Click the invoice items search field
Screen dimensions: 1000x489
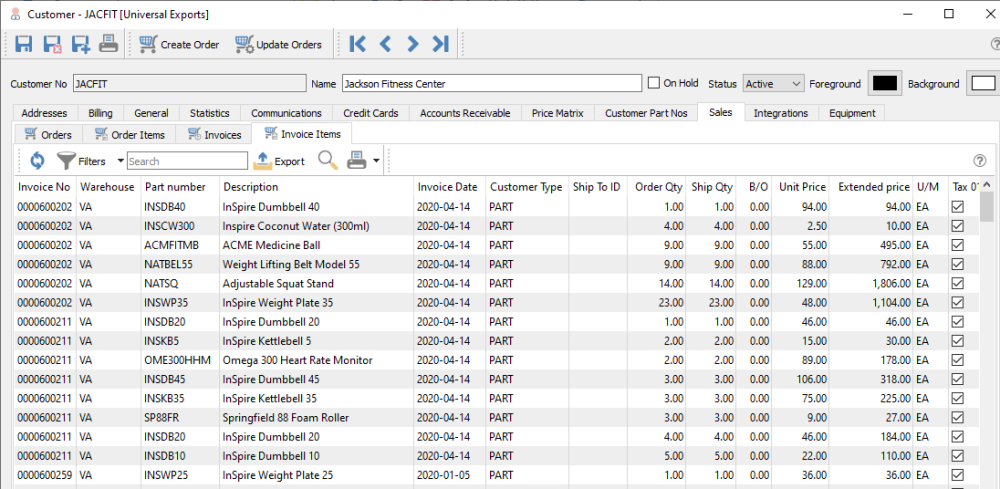[187, 161]
